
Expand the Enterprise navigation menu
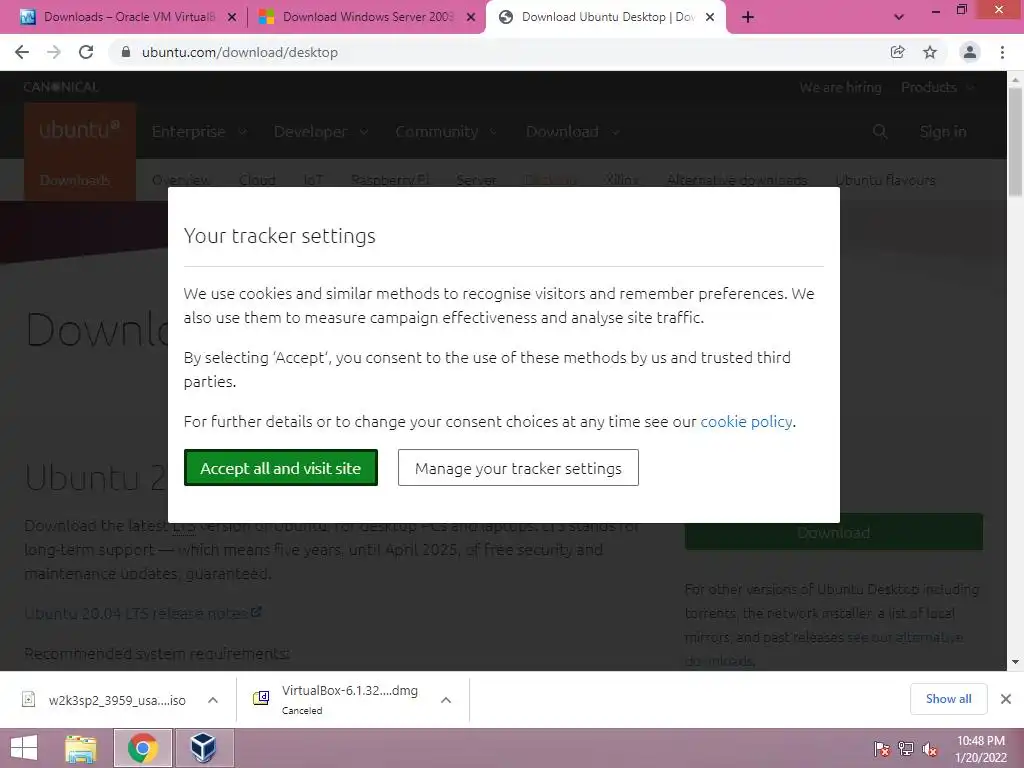(x=199, y=132)
